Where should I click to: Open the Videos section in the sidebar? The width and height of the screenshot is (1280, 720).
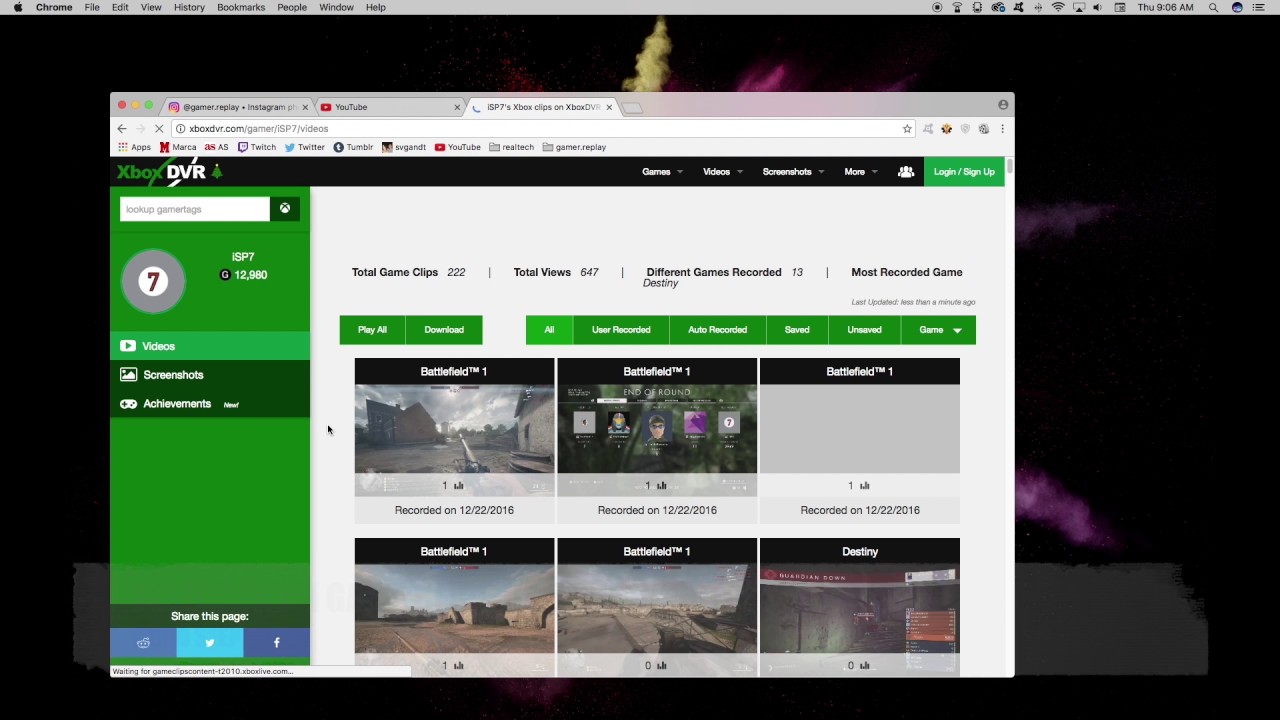click(210, 346)
